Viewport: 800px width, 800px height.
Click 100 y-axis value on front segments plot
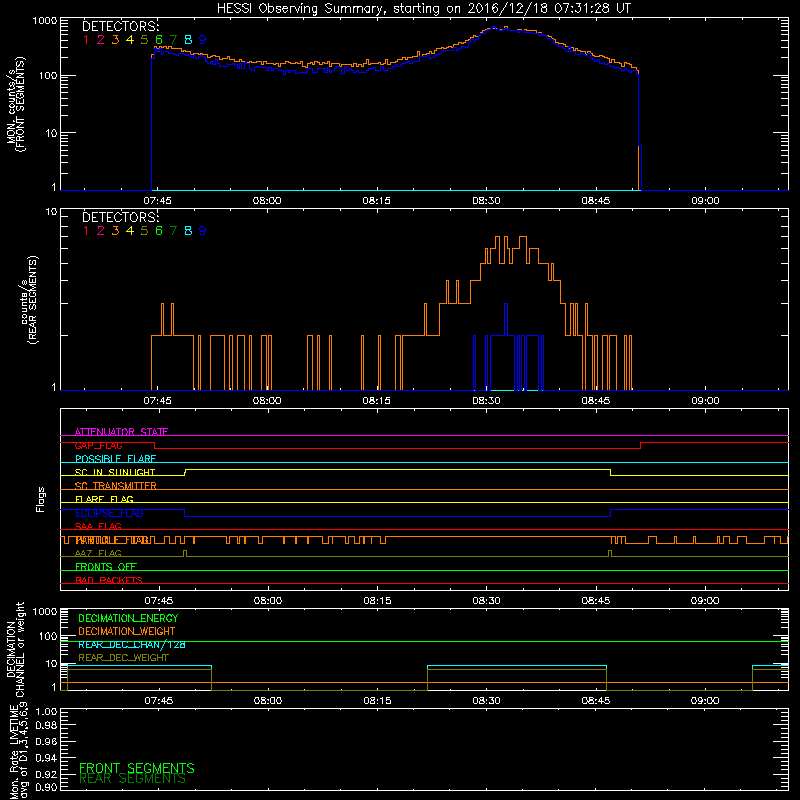click(48, 76)
